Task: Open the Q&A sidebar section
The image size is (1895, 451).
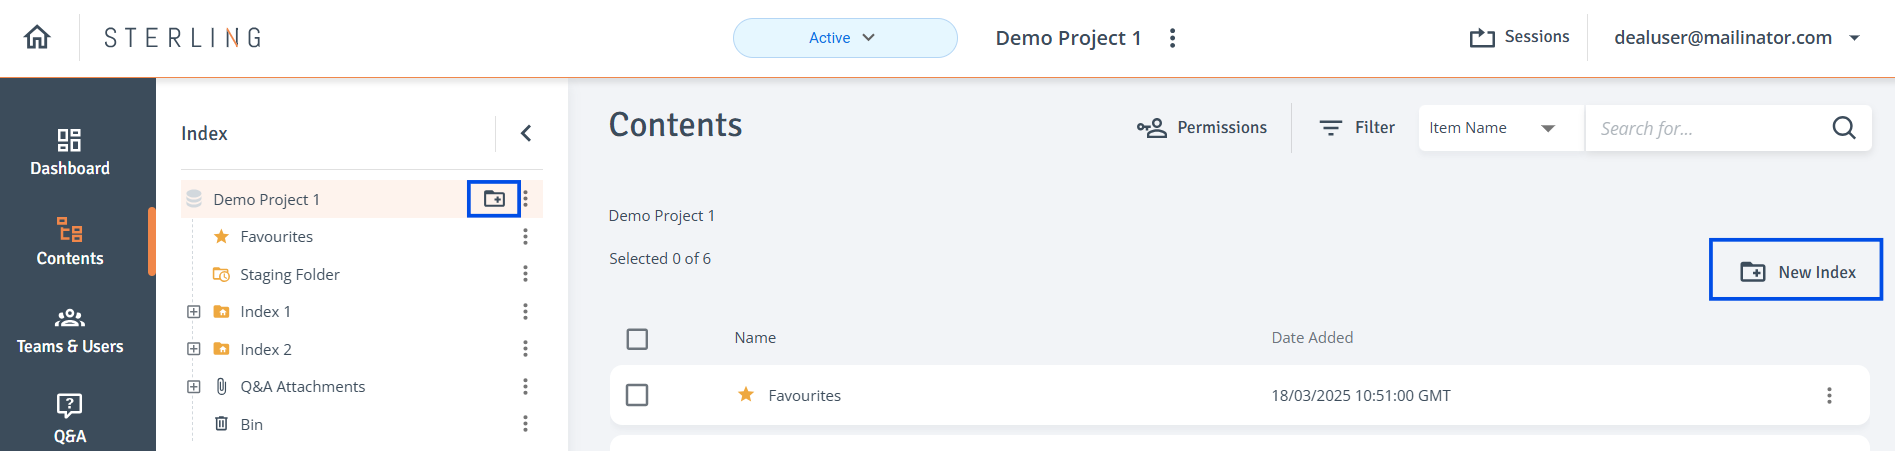Action: tap(70, 418)
